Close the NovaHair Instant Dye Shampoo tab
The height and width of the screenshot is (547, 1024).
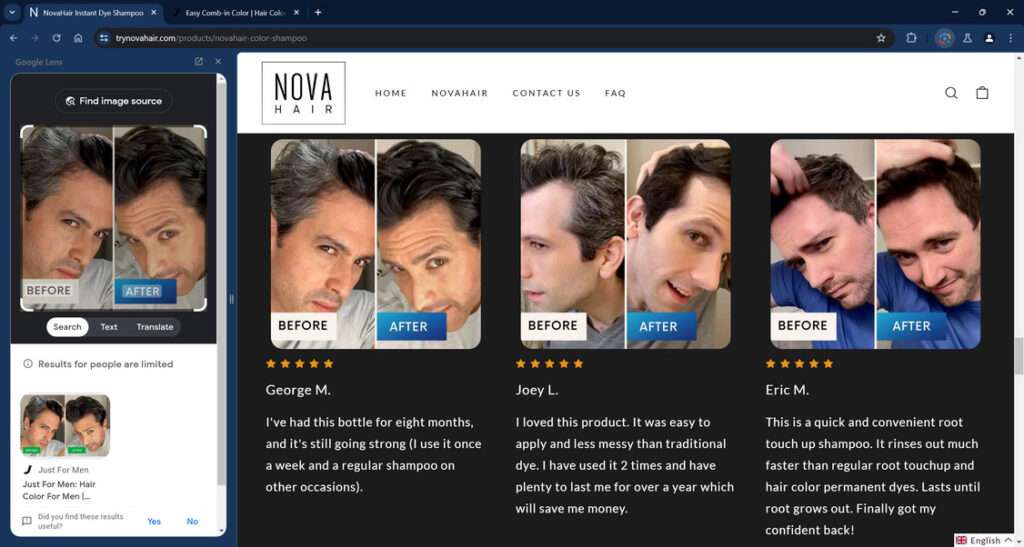point(153,12)
